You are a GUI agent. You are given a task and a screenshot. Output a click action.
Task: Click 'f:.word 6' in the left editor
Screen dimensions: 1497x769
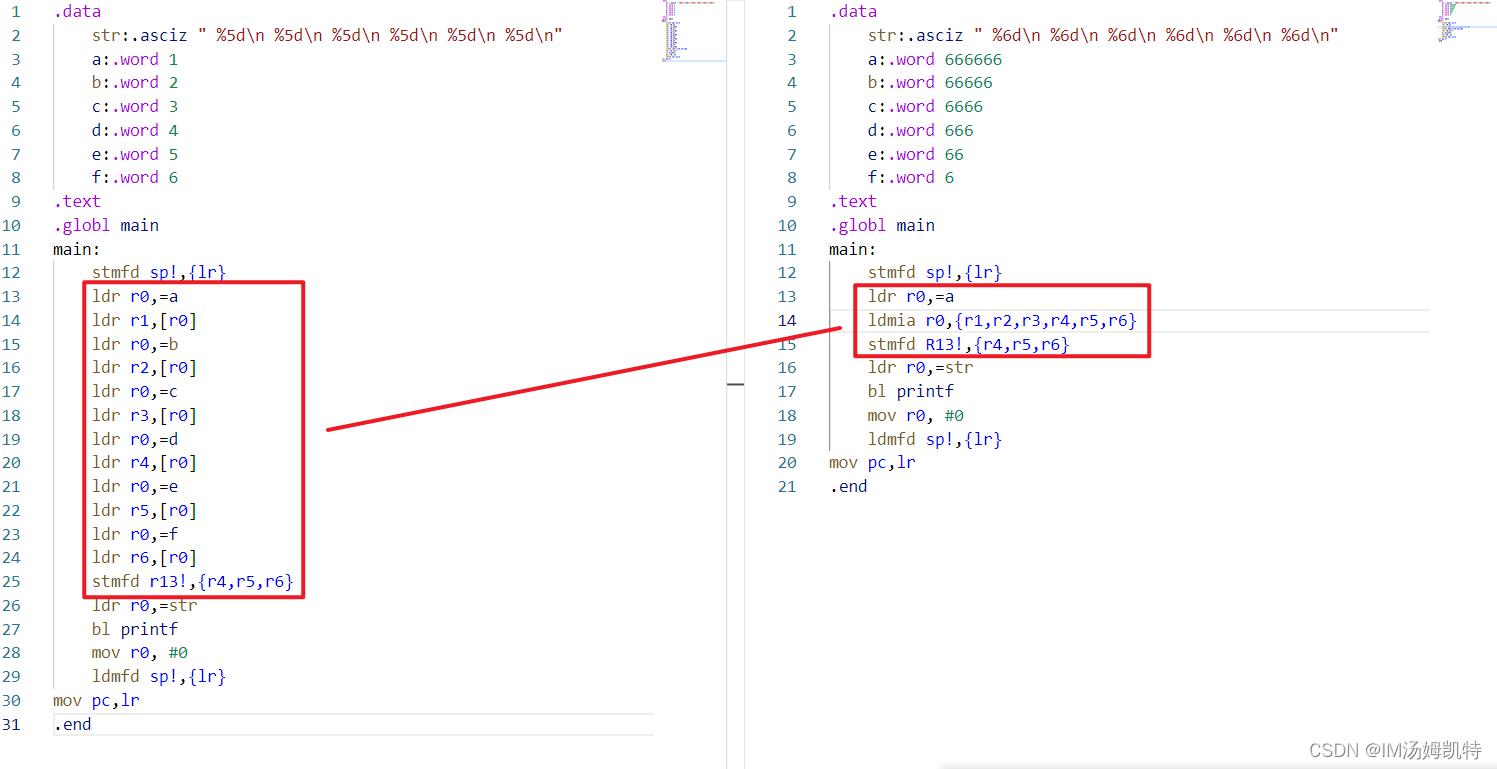(x=135, y=178)
